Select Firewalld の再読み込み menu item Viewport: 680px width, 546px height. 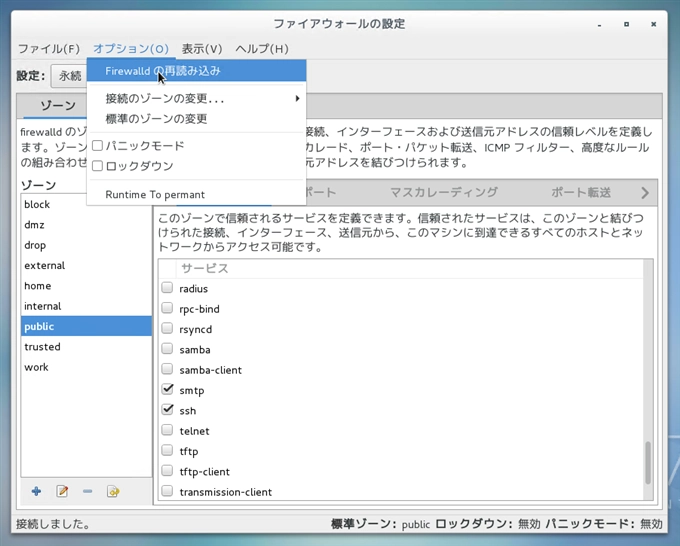point(196,71)
